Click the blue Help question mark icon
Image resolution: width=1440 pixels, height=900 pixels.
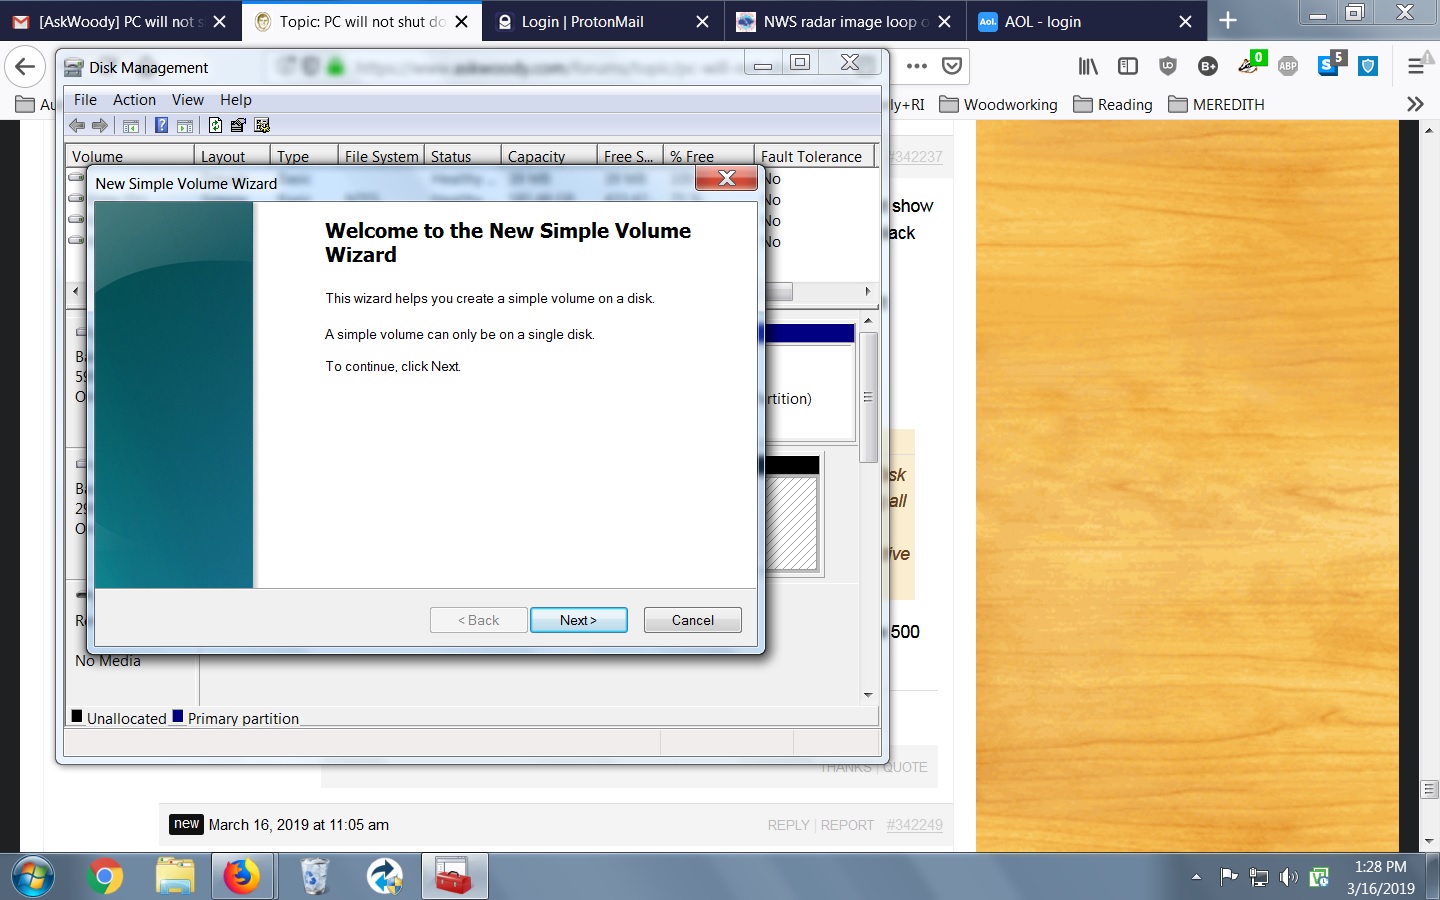pyautogui.click(x=161, y=125)
